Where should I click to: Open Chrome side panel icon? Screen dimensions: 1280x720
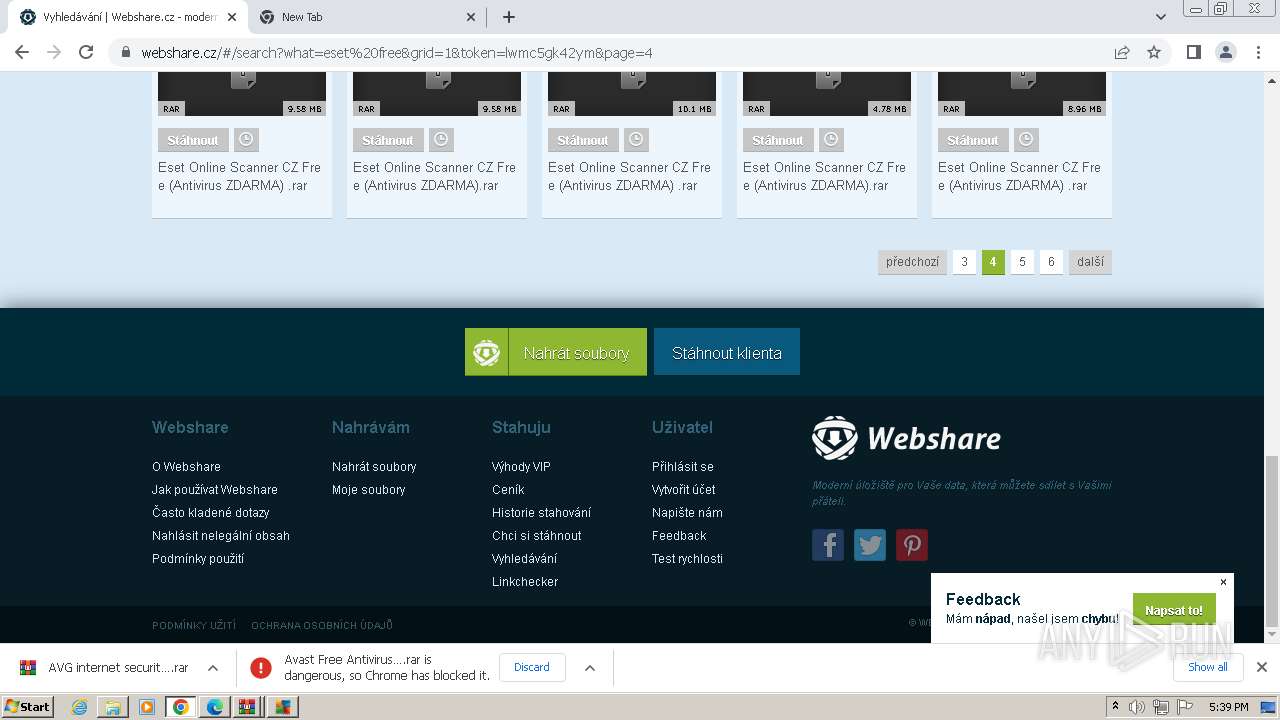coord(1193,52)
